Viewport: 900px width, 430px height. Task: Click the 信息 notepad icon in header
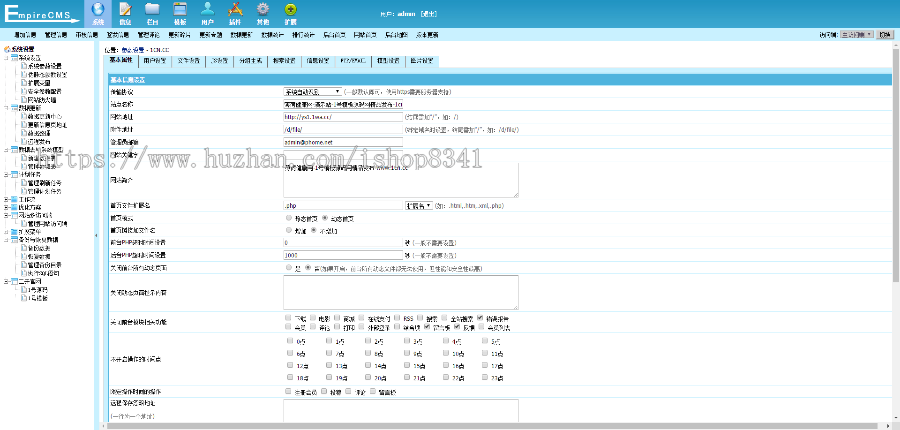pos(125,12)
